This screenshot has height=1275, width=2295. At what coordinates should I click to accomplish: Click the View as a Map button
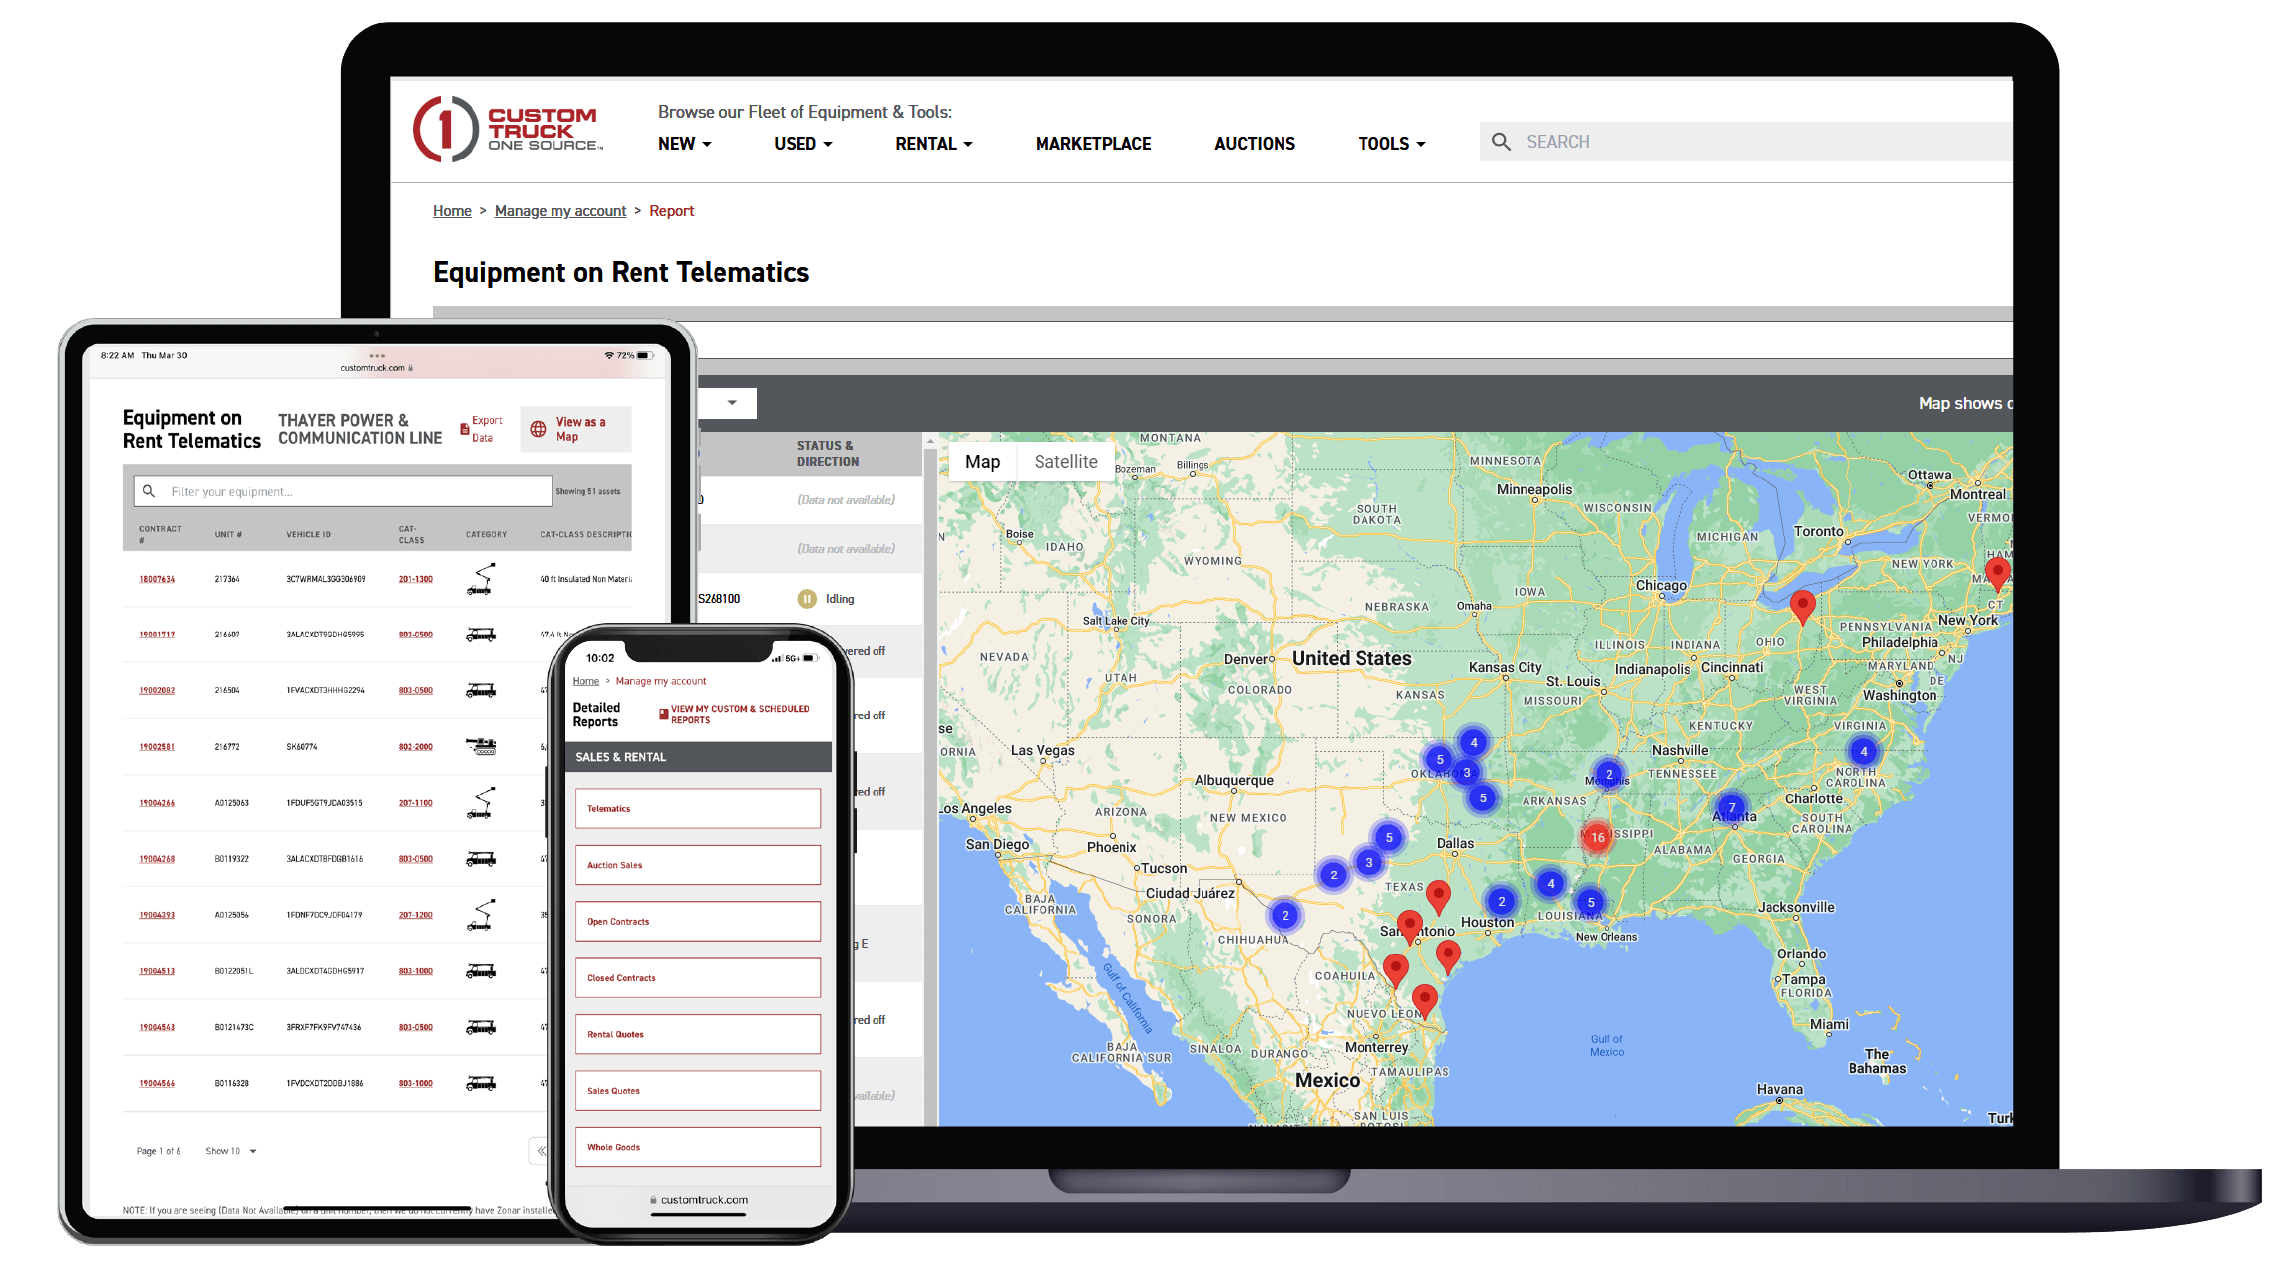coord(576,429)
